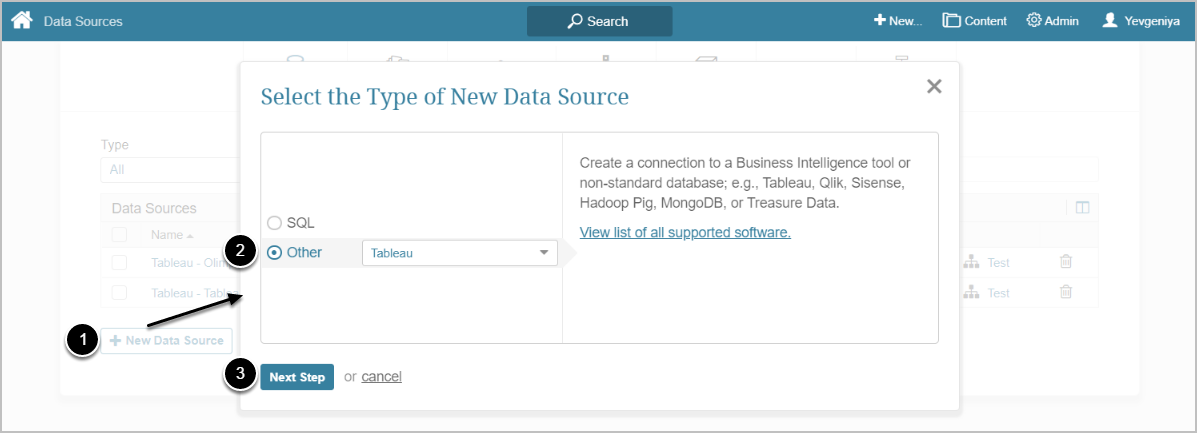Select the Other radio button

point(274,253)
